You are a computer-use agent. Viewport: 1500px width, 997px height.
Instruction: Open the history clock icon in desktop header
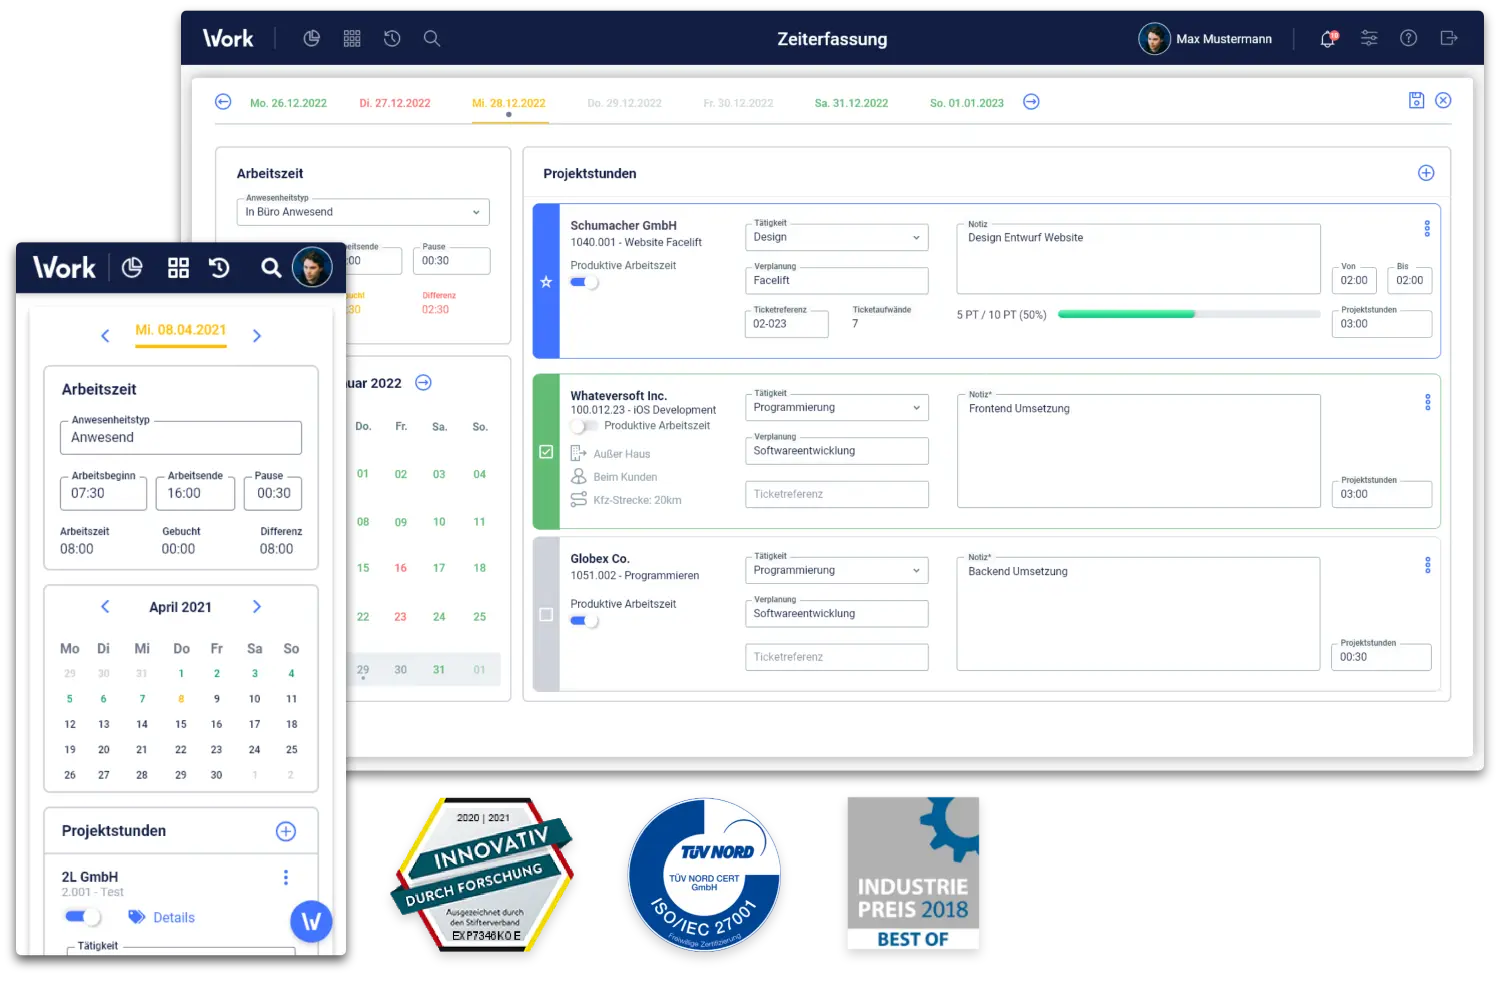[x=392, y=38]
